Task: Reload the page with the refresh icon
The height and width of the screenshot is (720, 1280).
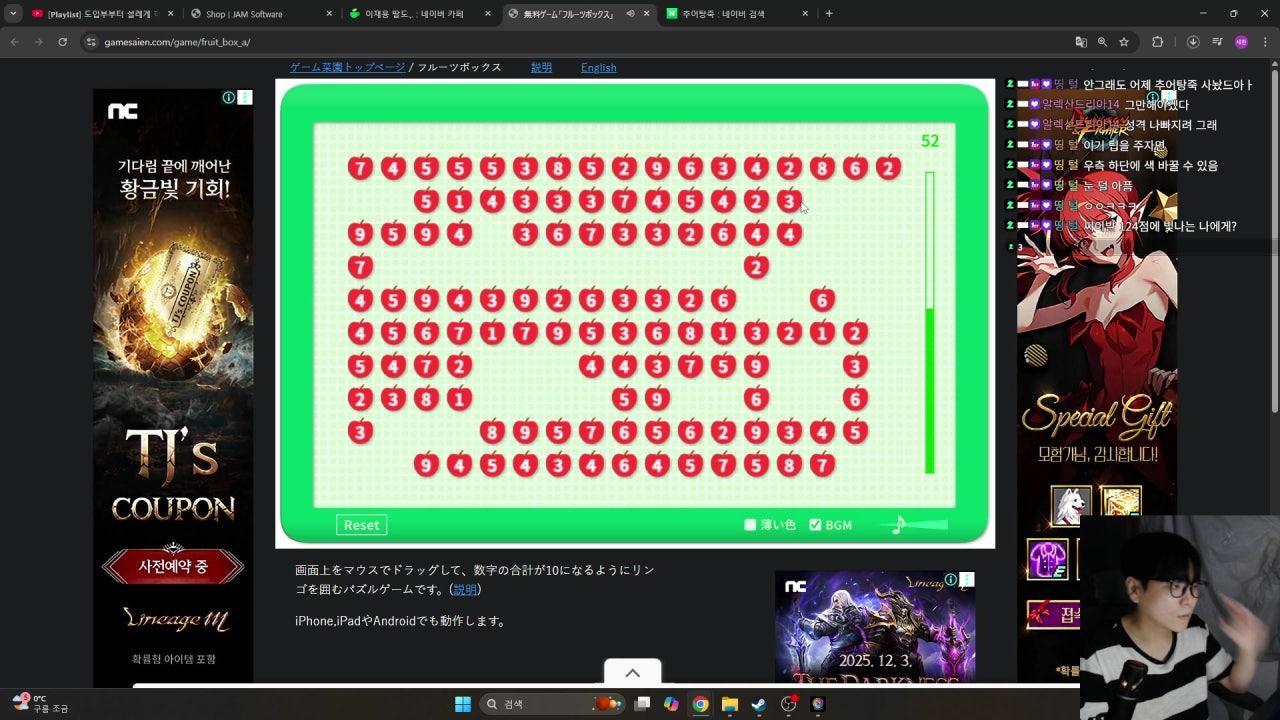Action: click(x=63, y=42)
